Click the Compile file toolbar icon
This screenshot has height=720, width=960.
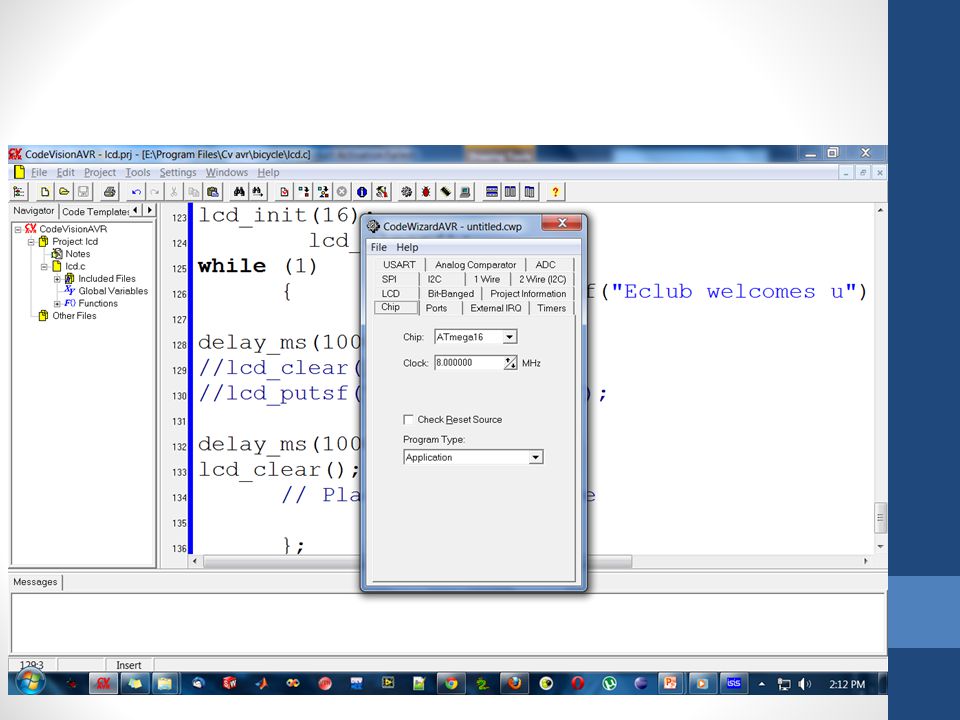[x=285, y=192]
